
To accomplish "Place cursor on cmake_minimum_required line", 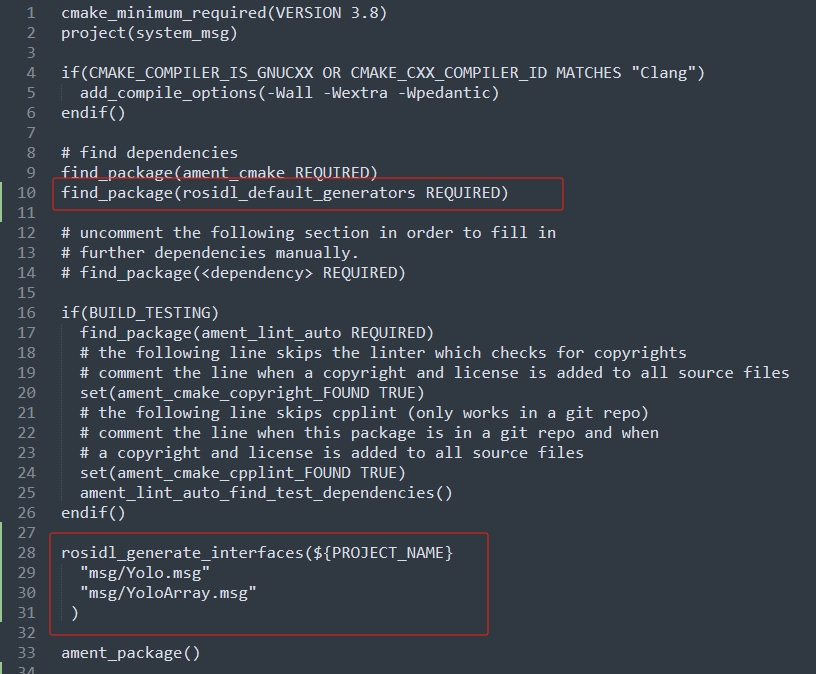I will click(224, 13).
